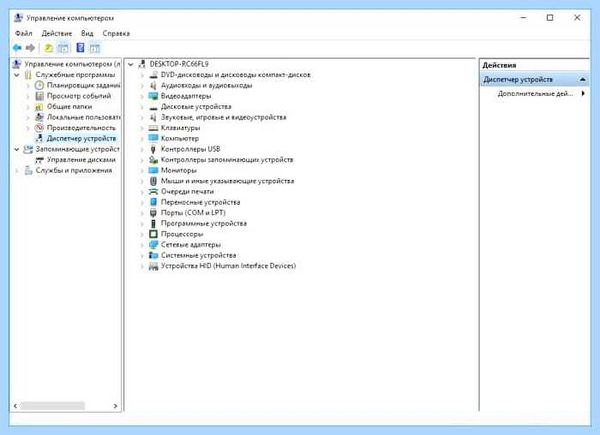Open the Действие menu
The width and height of the screenshot is (600, 435).
point(57,33)
